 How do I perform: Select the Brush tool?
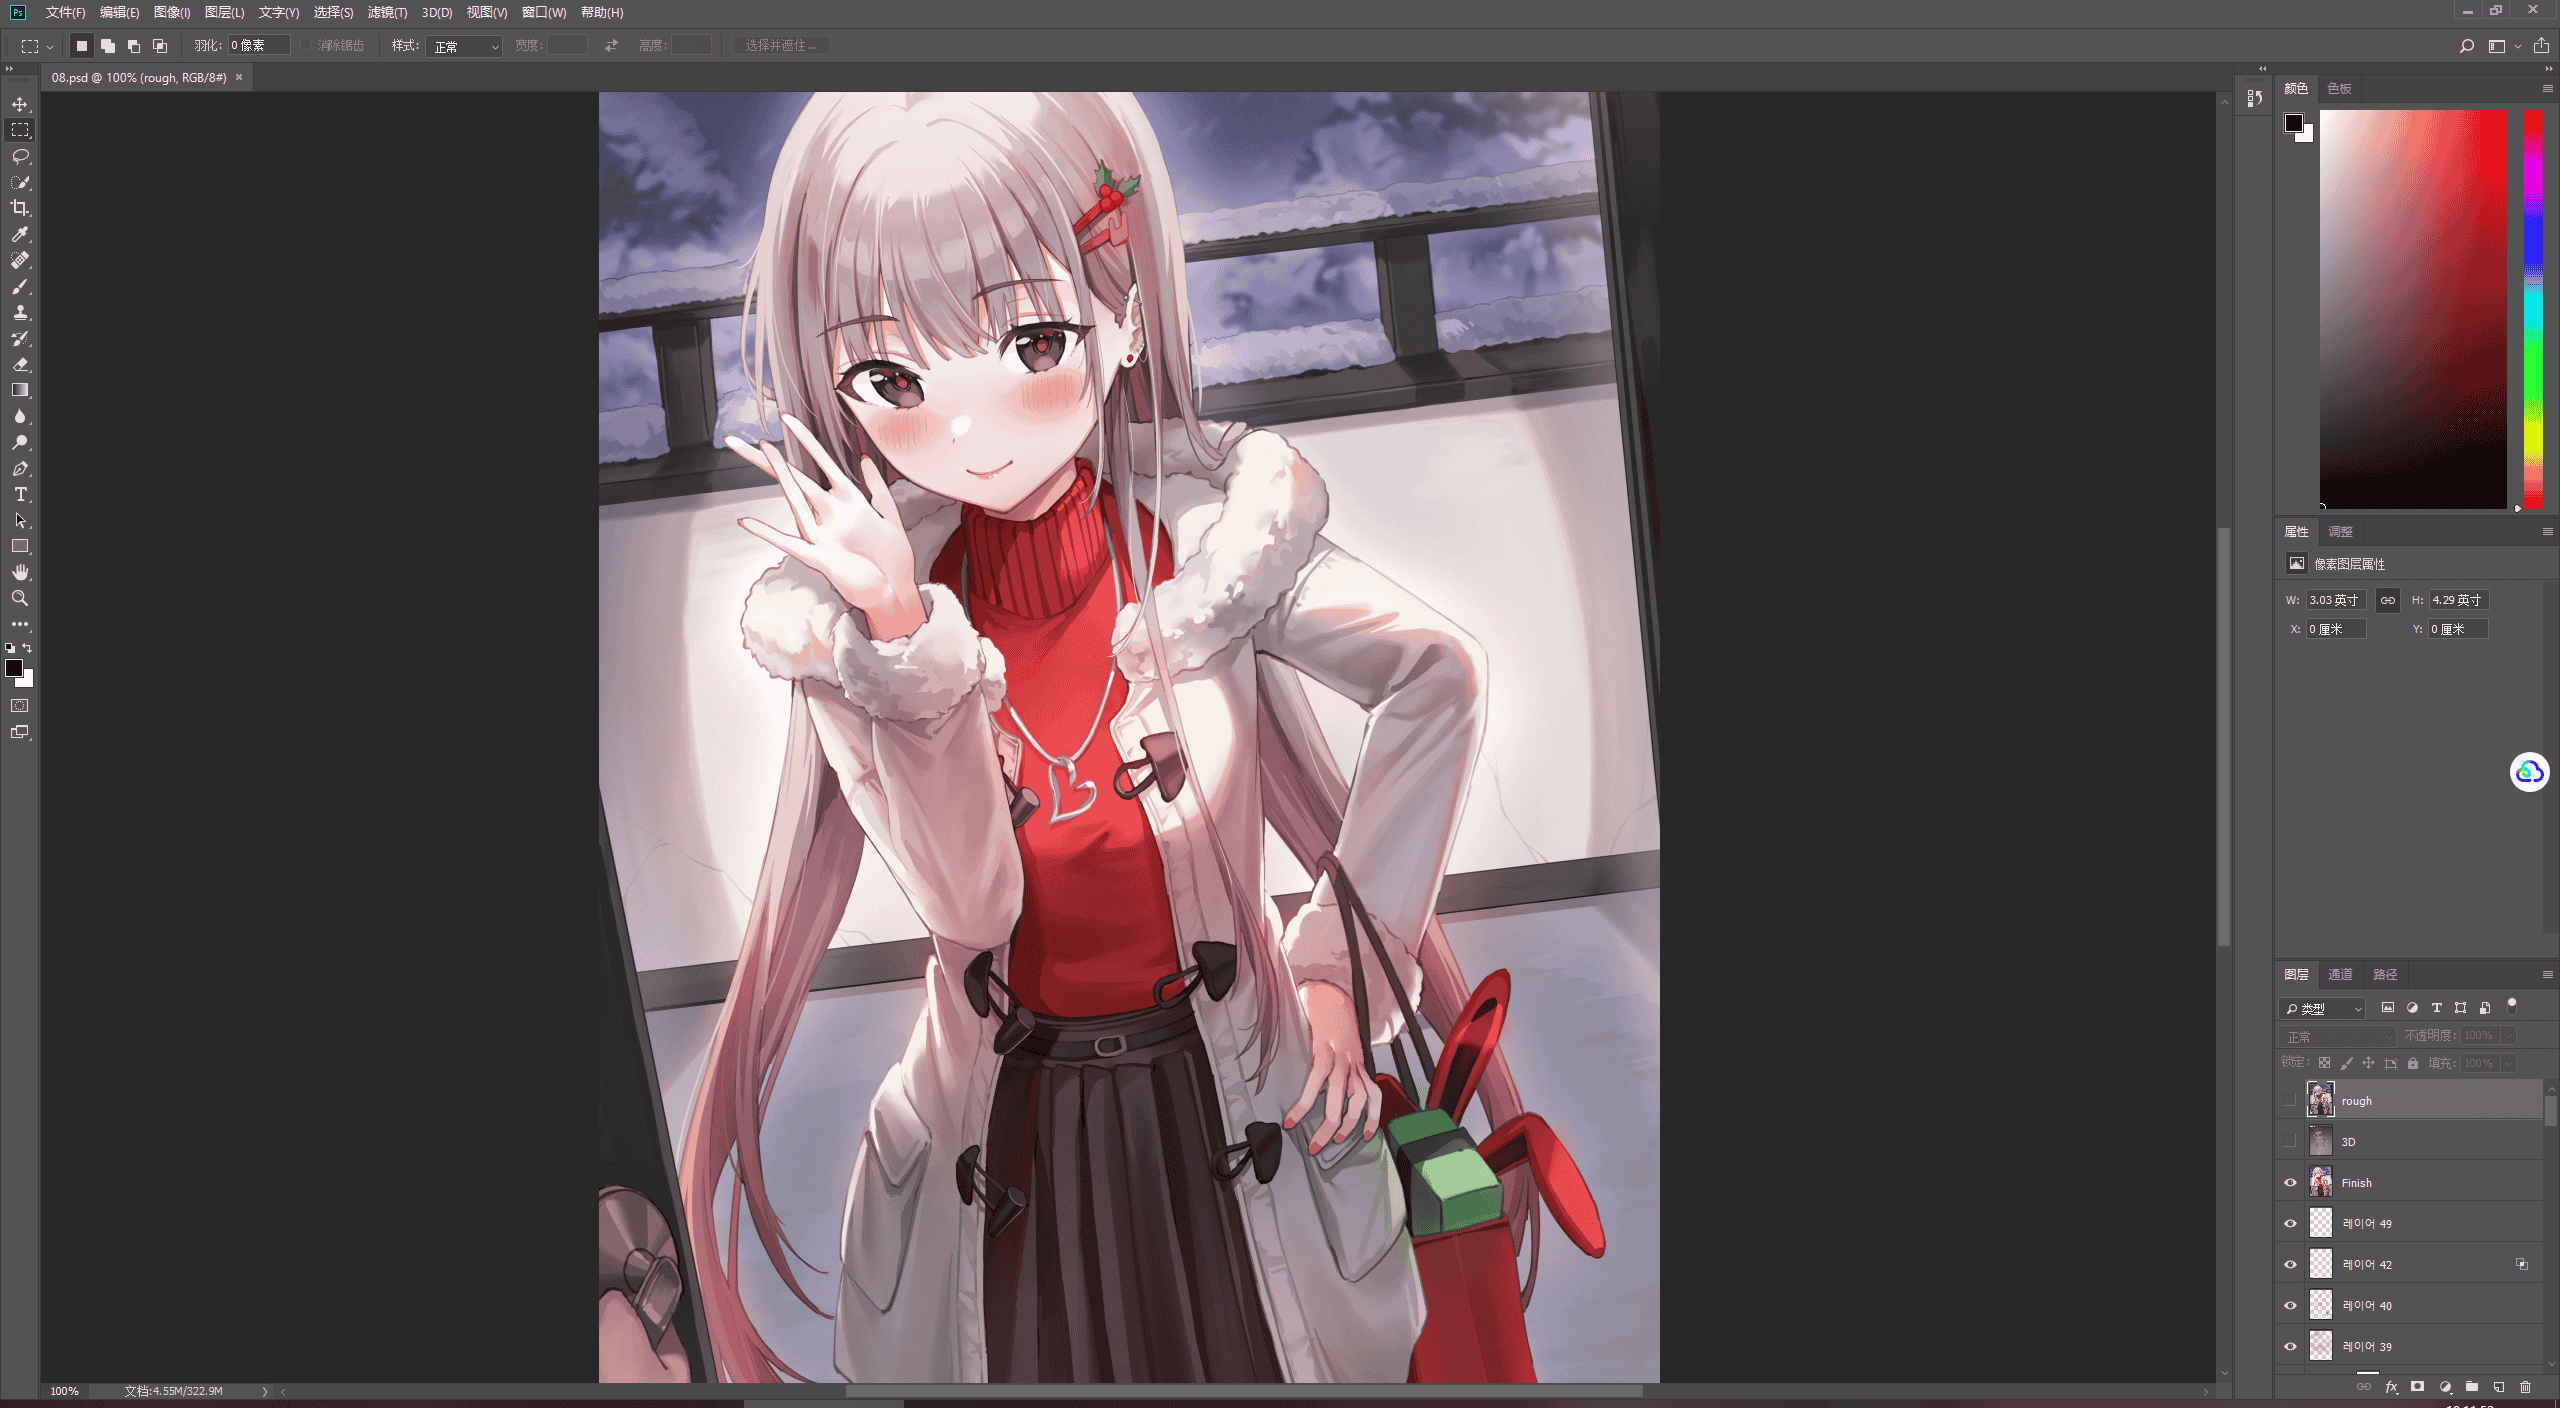20,286
